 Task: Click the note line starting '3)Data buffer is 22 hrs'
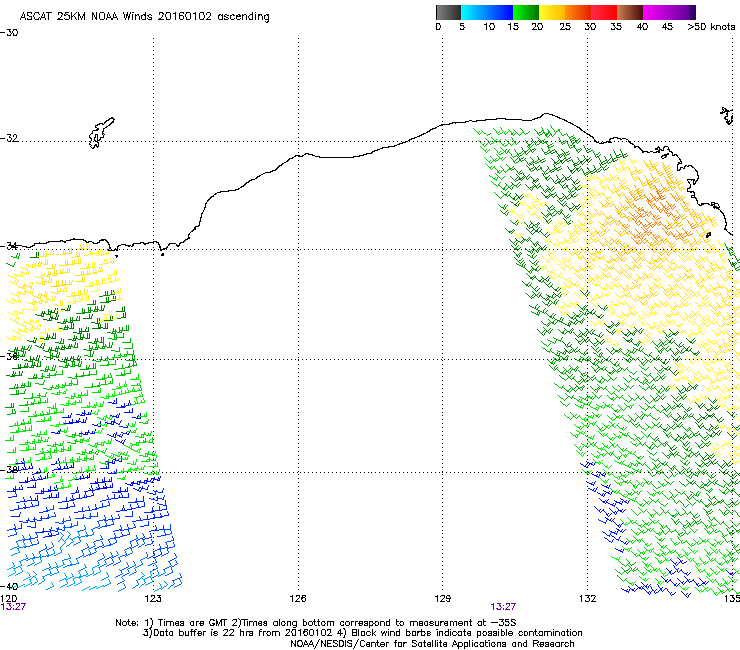(362, 633)
